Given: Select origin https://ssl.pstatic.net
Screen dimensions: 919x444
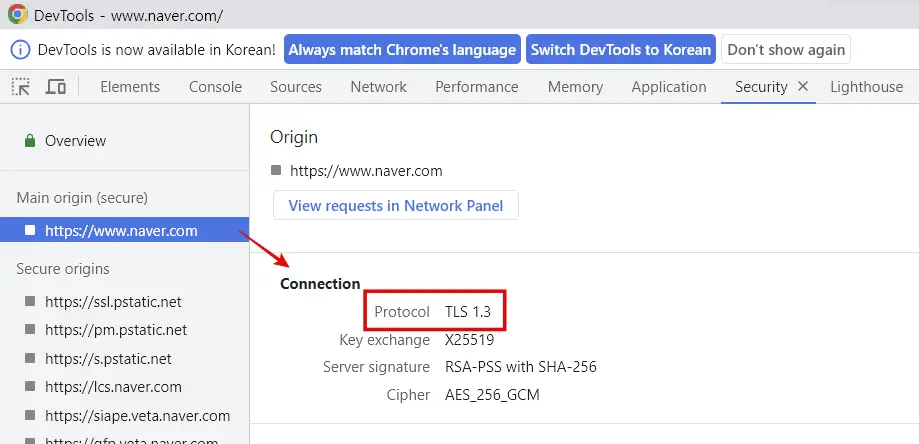Looking at the screenshot, I should [x=113, y=302].
